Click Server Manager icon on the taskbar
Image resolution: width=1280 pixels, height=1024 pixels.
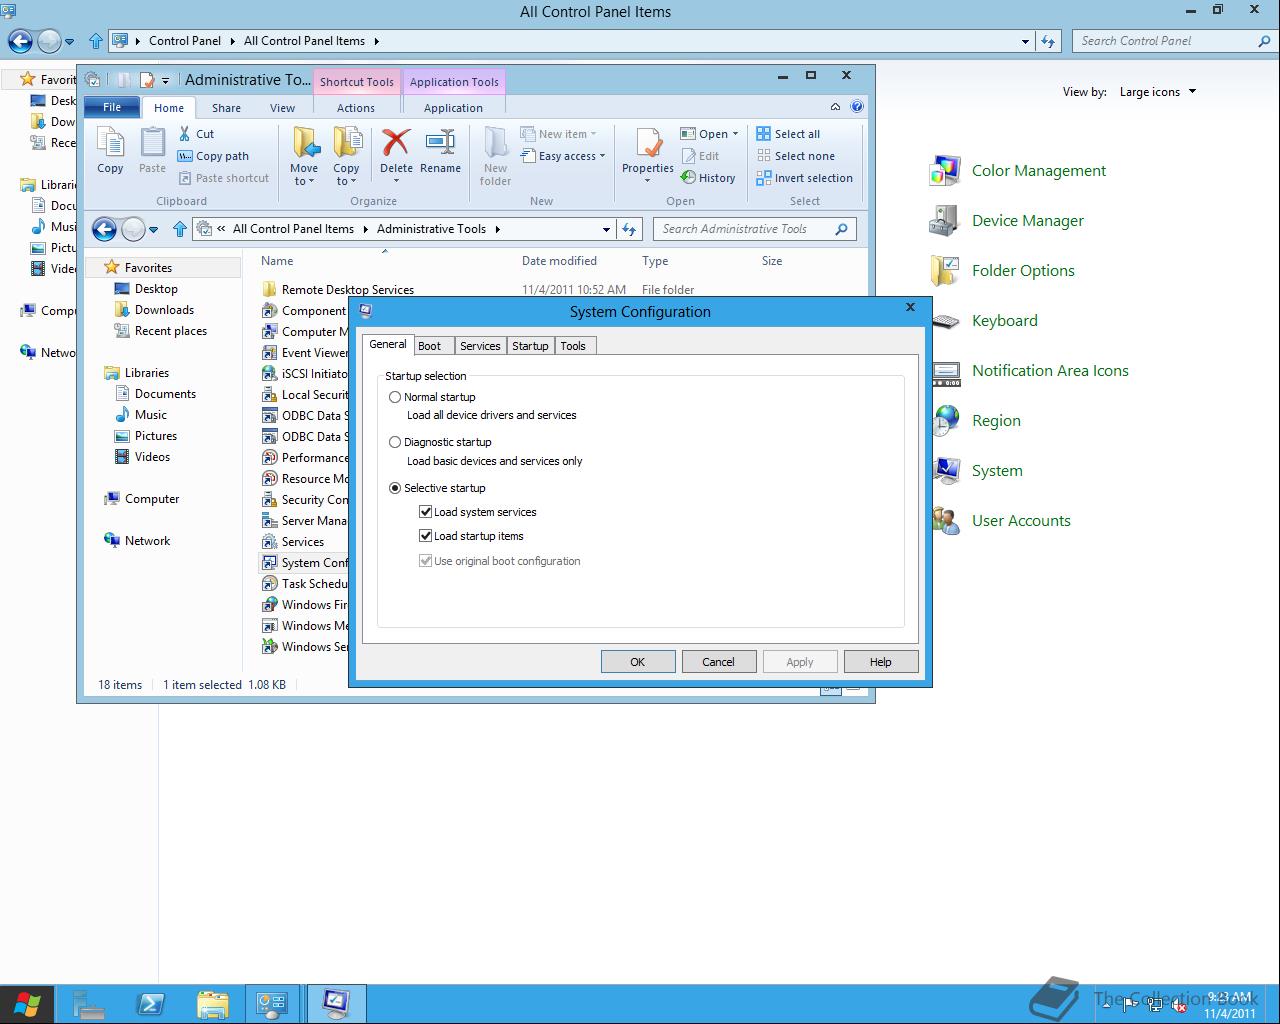point(89,1004)
